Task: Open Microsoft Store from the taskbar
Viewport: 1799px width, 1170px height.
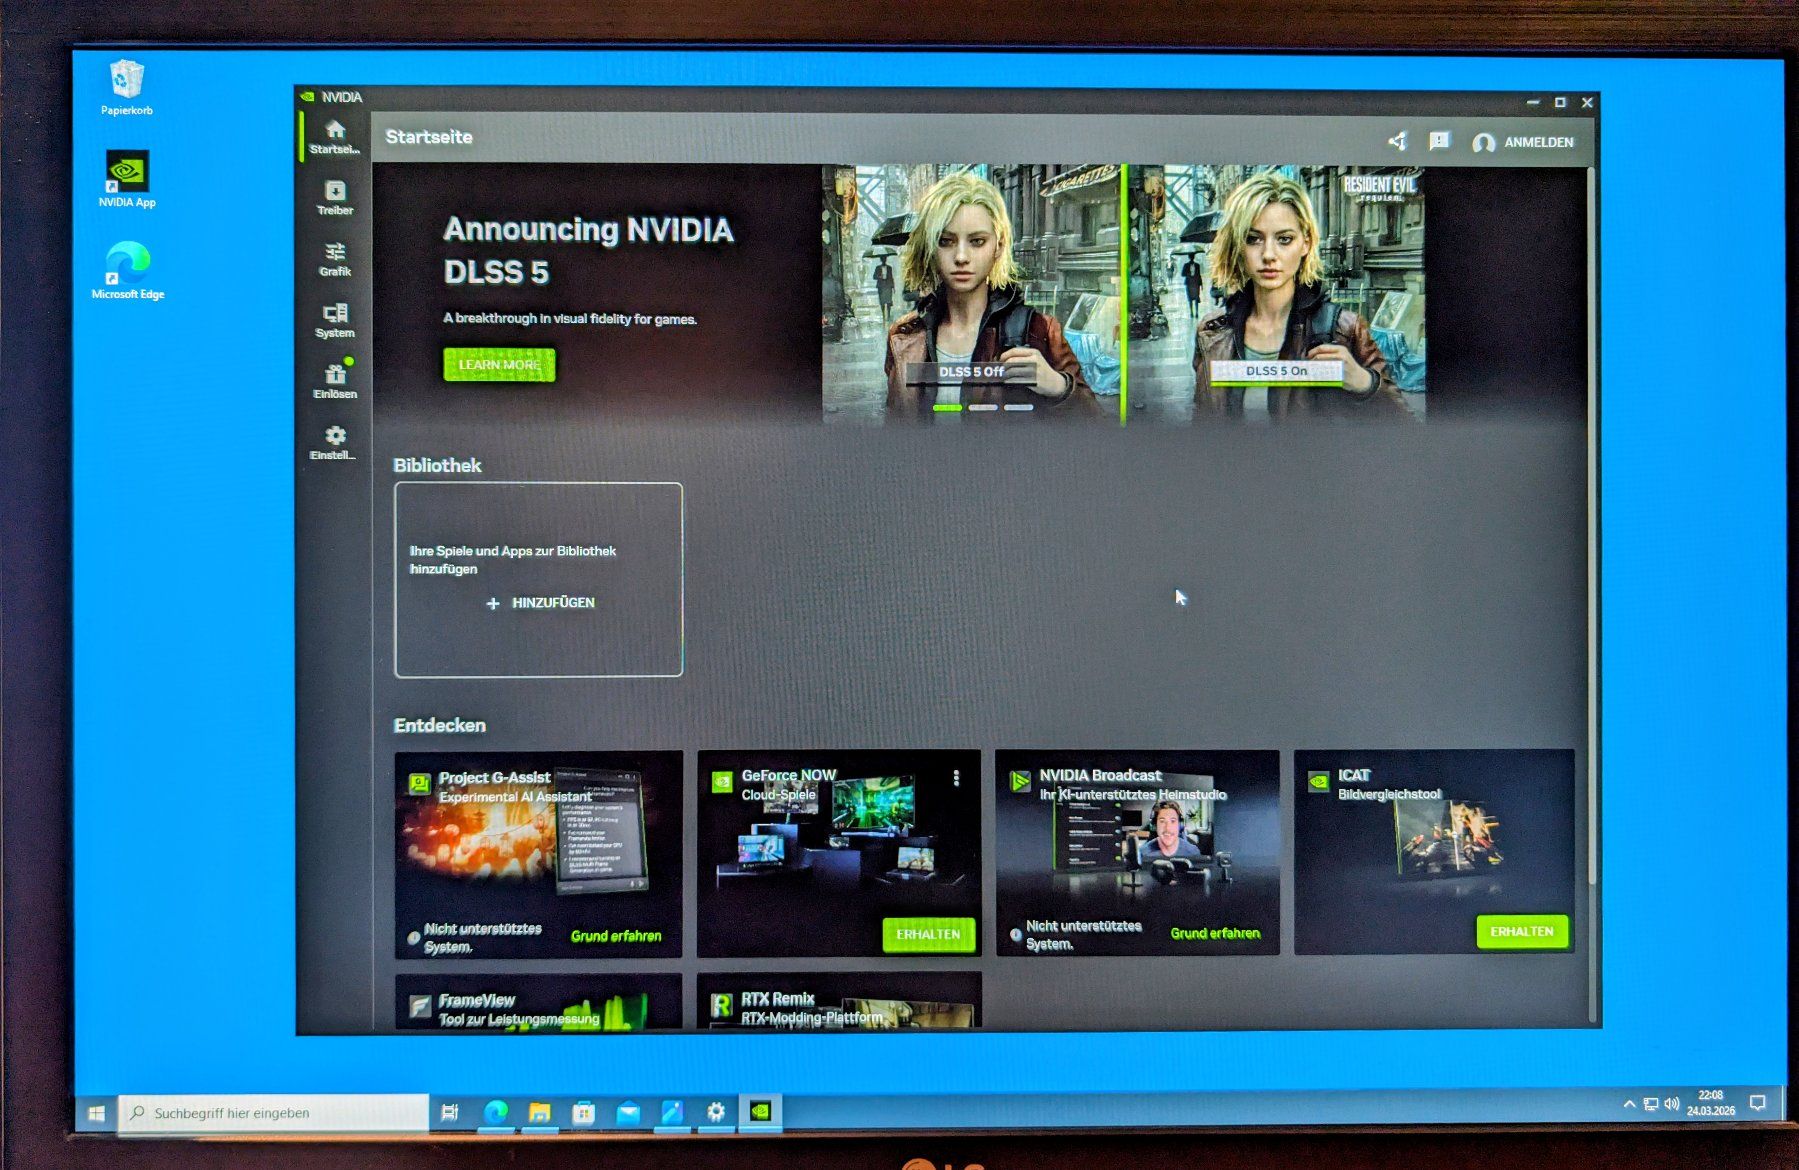Action: pyautogui.click(x=584, y=1112)
